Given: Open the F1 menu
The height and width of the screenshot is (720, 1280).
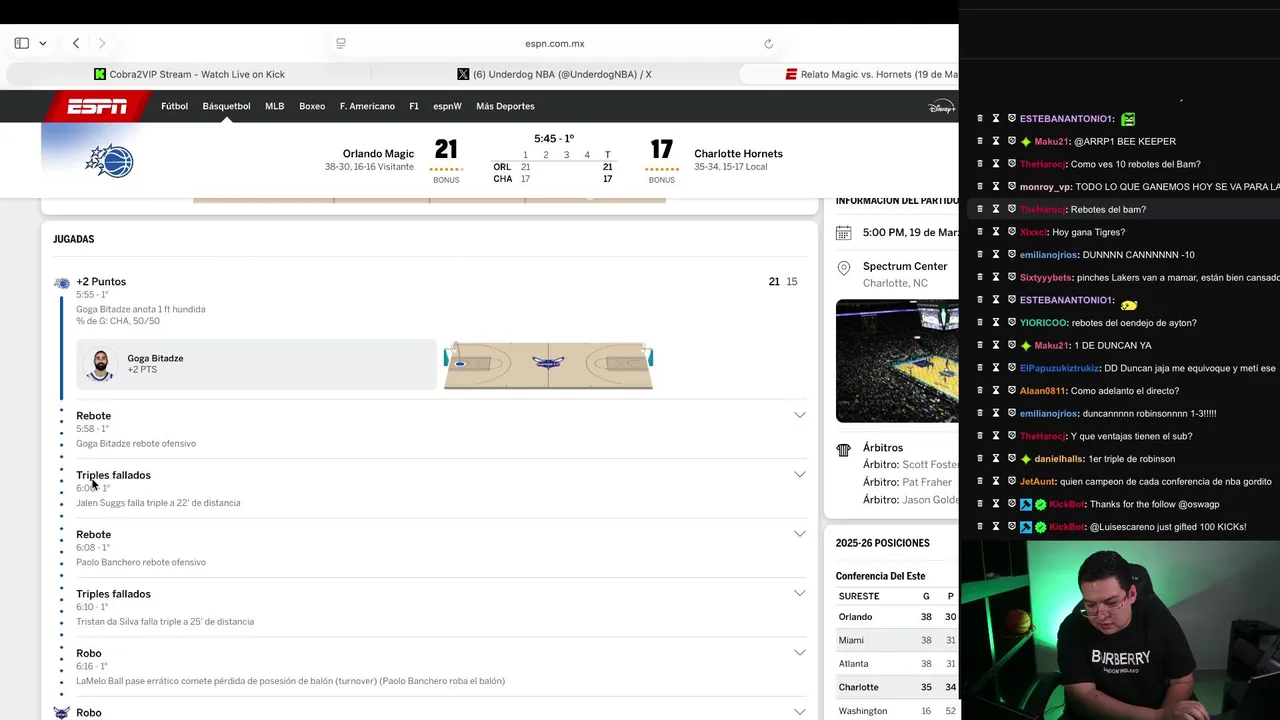Looking at the screenshot, I should click(414, 106).
